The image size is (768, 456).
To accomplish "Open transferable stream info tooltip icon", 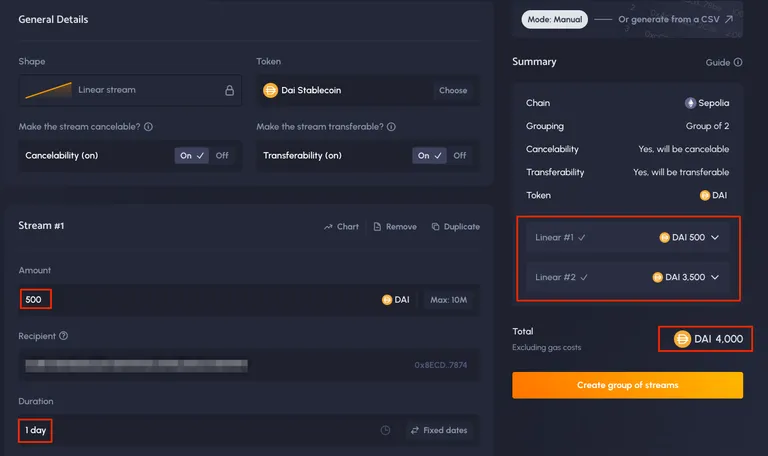I will point(391,127).
